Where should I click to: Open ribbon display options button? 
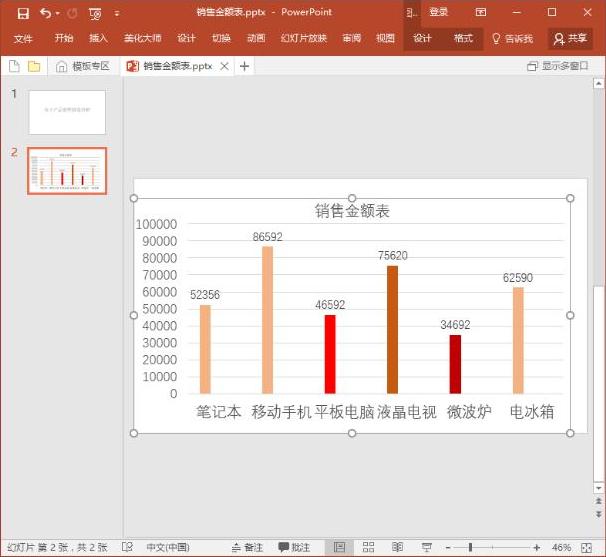pyautogui.click(x=481, y=12)
